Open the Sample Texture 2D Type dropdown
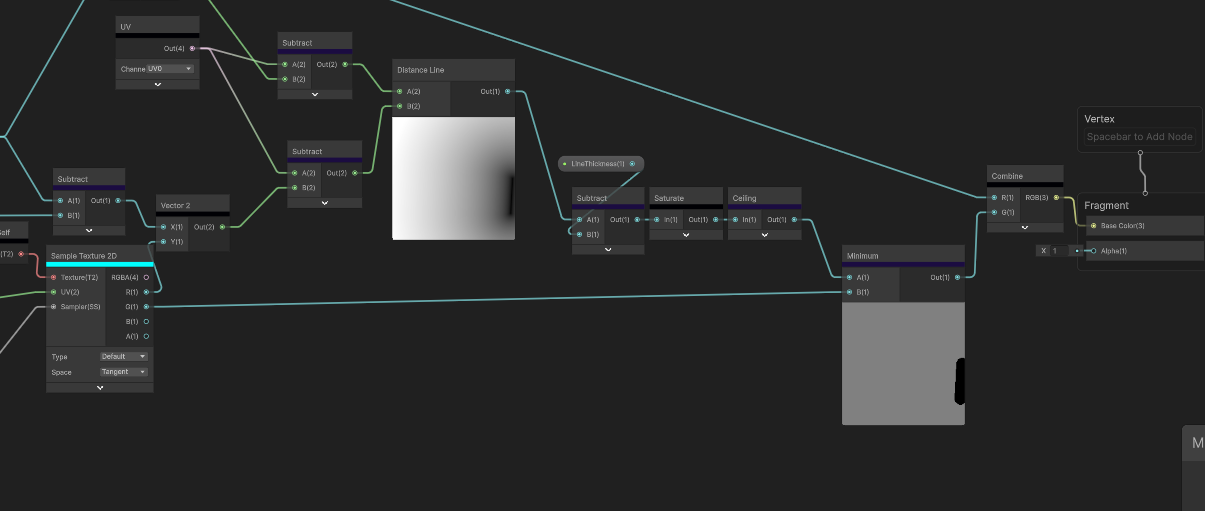Screen dimensions: 1205x511 point(124,356)
